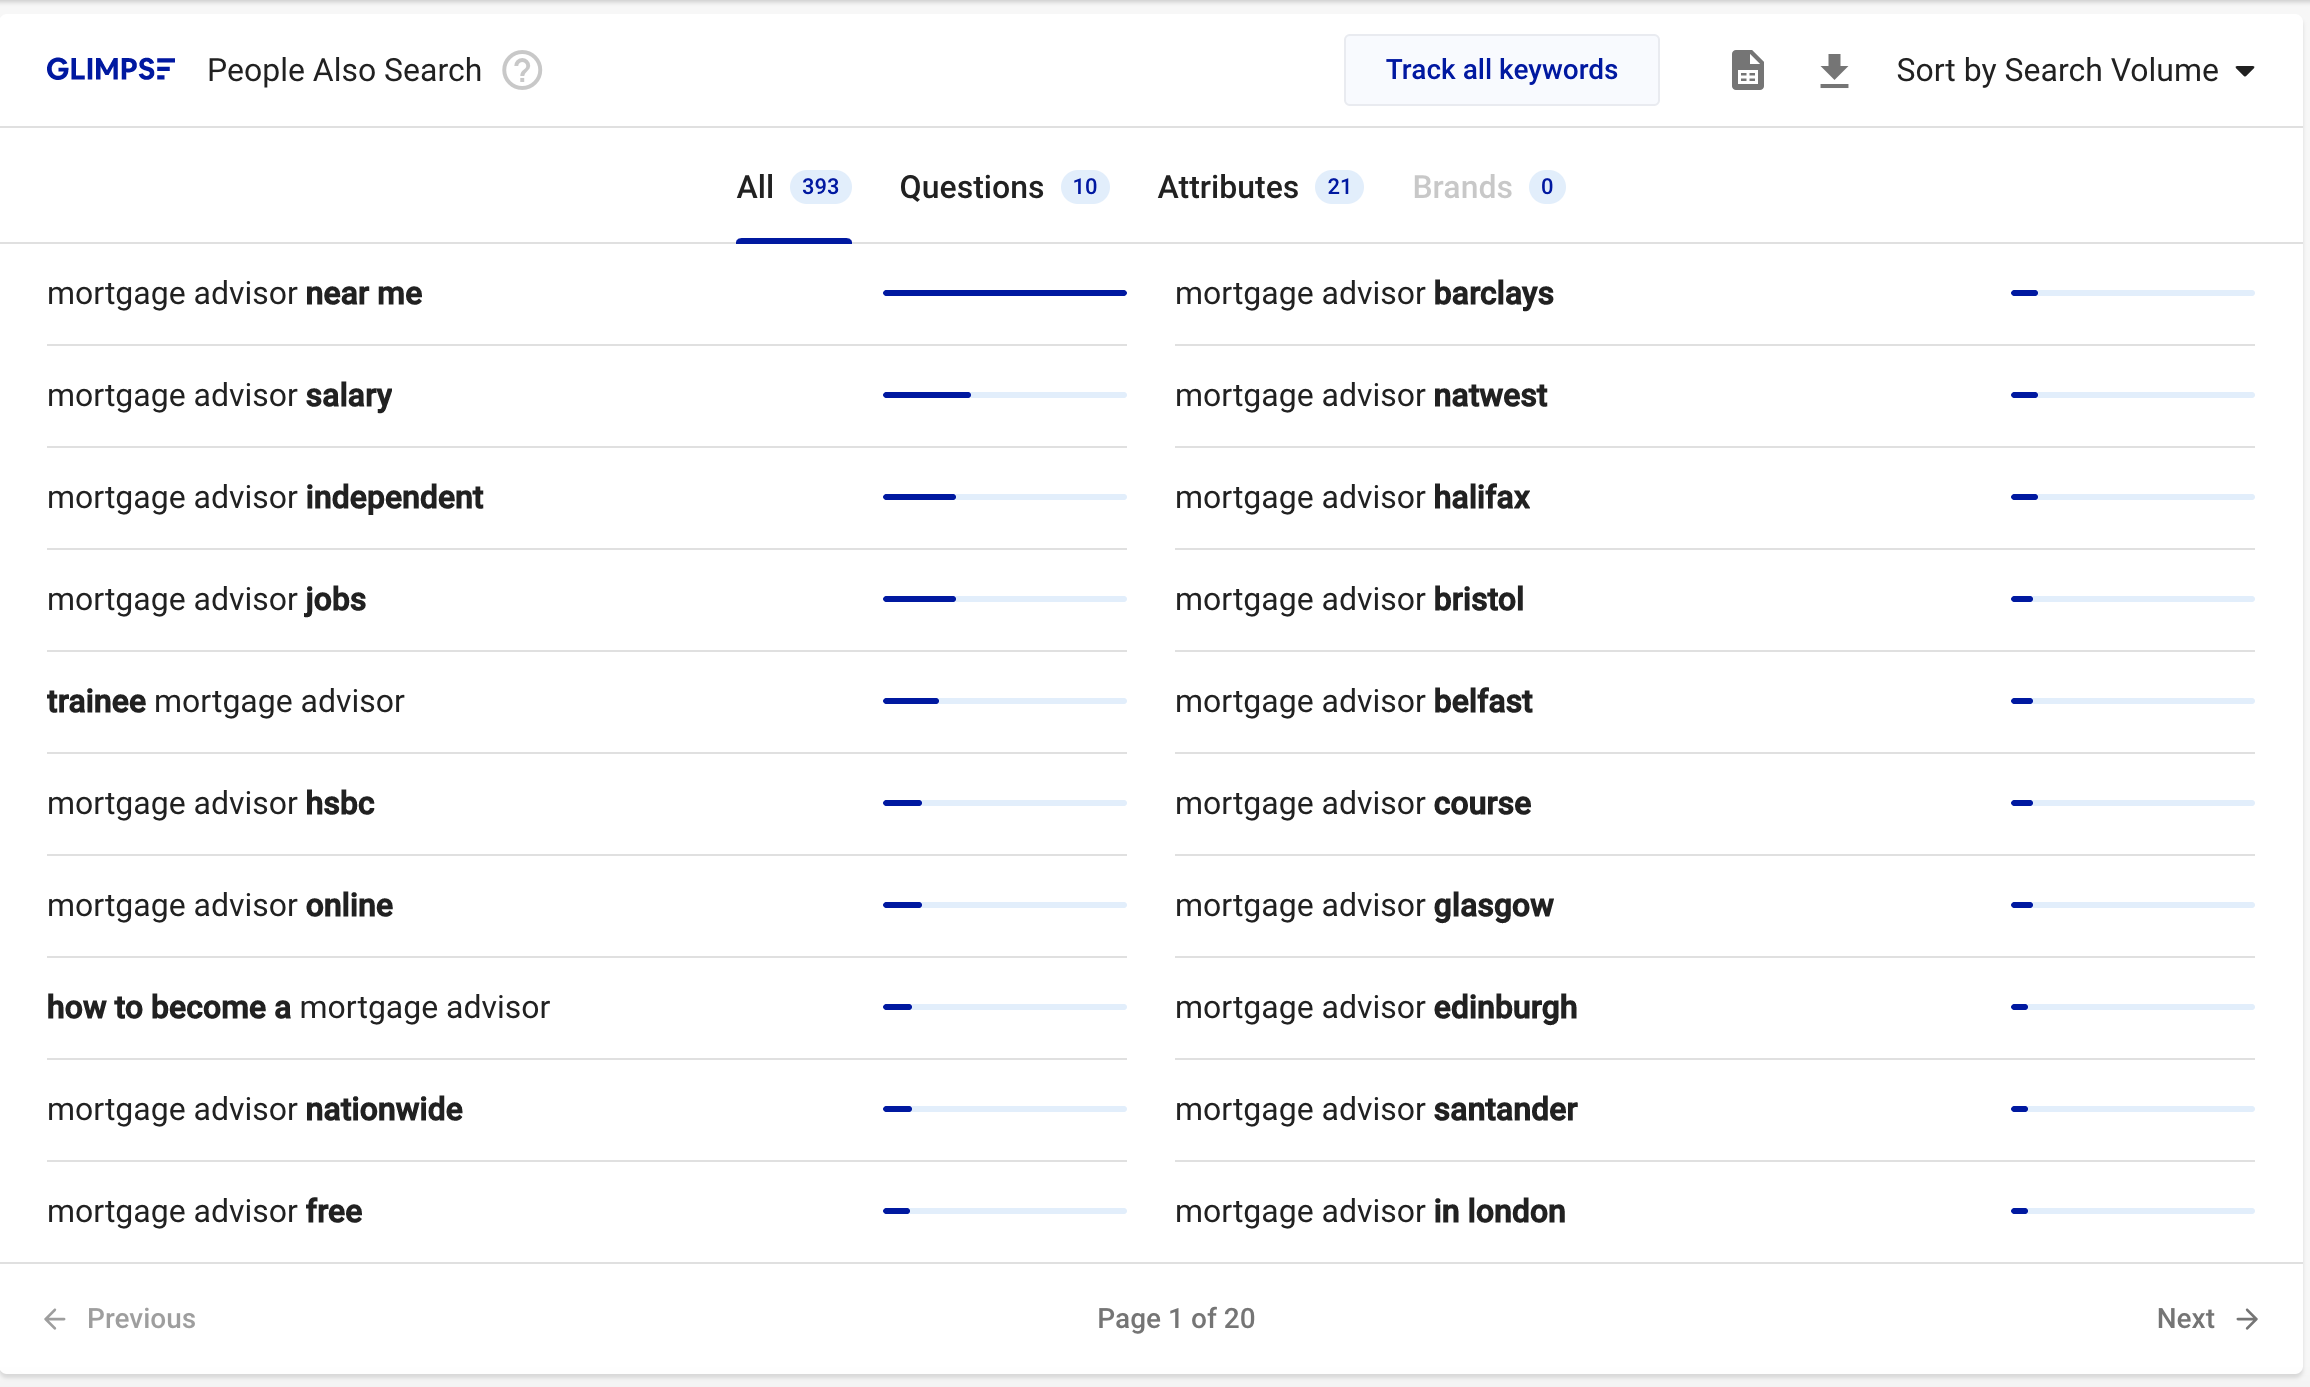Click the Next arrow icon
Image resolution: width=2310 pixels, height=1387 pixels.
[2247, 1319]
